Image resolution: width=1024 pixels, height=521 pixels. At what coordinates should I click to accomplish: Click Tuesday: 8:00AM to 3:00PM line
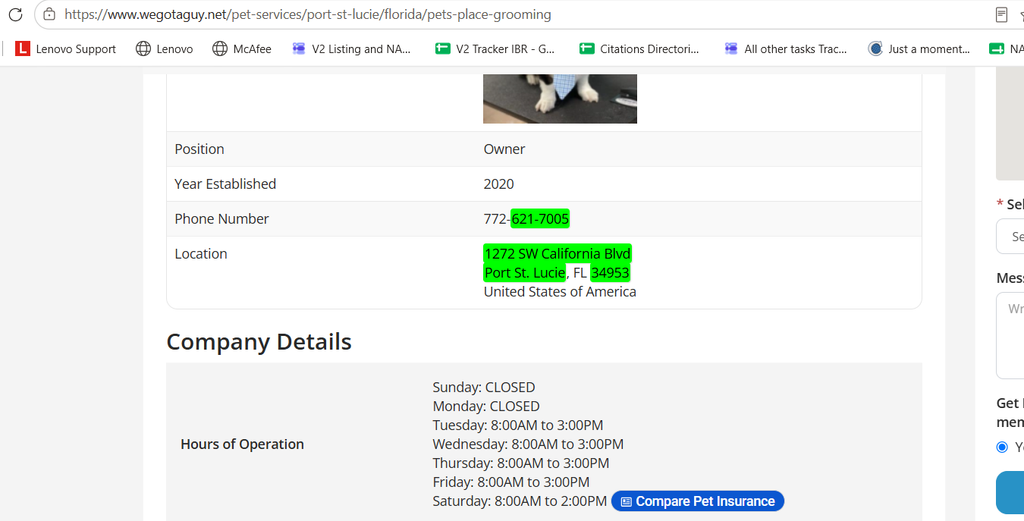pos(518,425)
